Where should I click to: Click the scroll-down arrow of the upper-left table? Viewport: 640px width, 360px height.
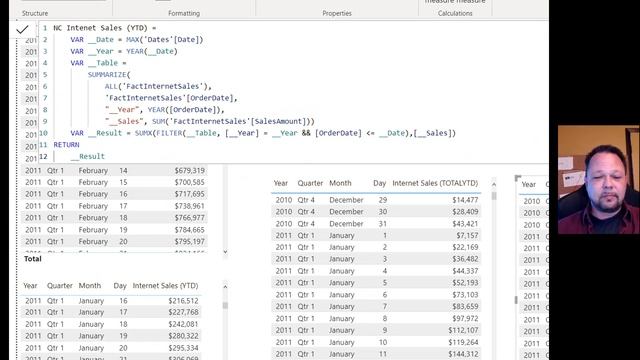click(225, 252)
